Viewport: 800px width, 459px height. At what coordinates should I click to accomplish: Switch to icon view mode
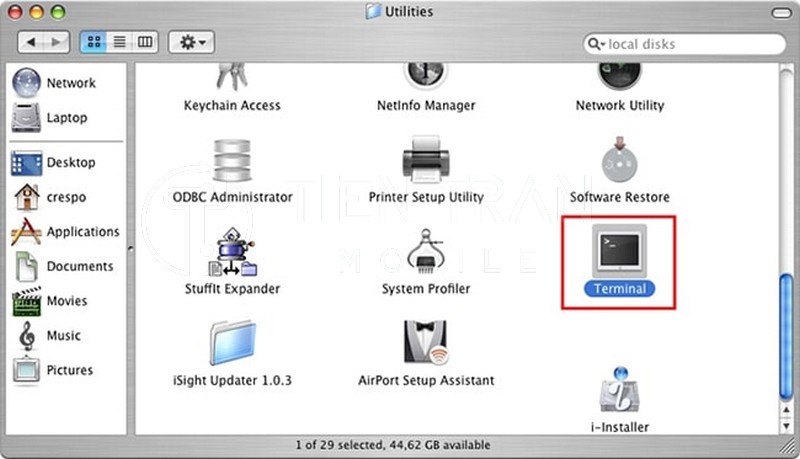[93, 42]
